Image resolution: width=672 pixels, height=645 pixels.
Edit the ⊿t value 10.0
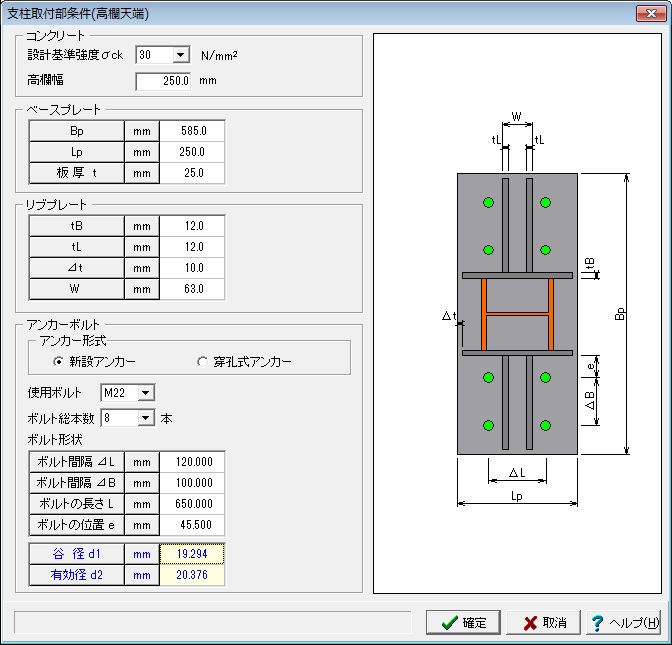click(x=192, y=268)
